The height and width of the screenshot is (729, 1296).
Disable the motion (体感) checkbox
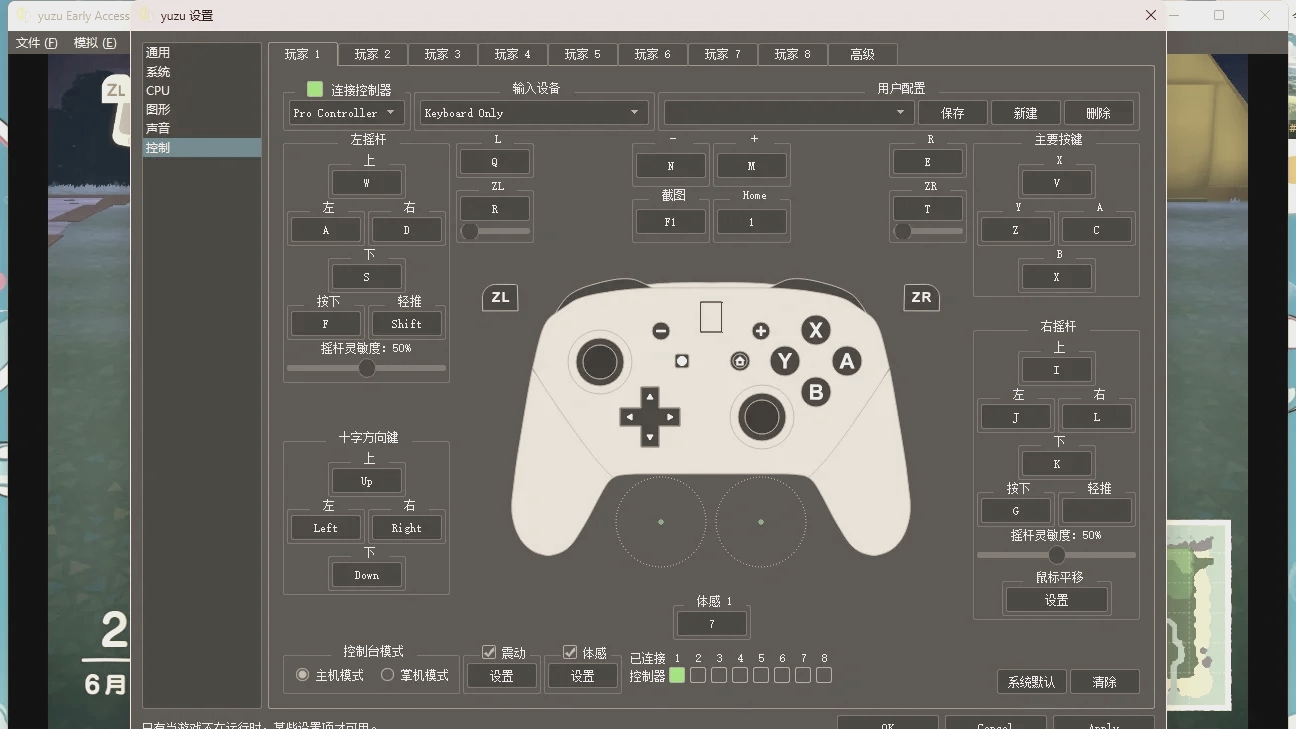click(570, 652)
